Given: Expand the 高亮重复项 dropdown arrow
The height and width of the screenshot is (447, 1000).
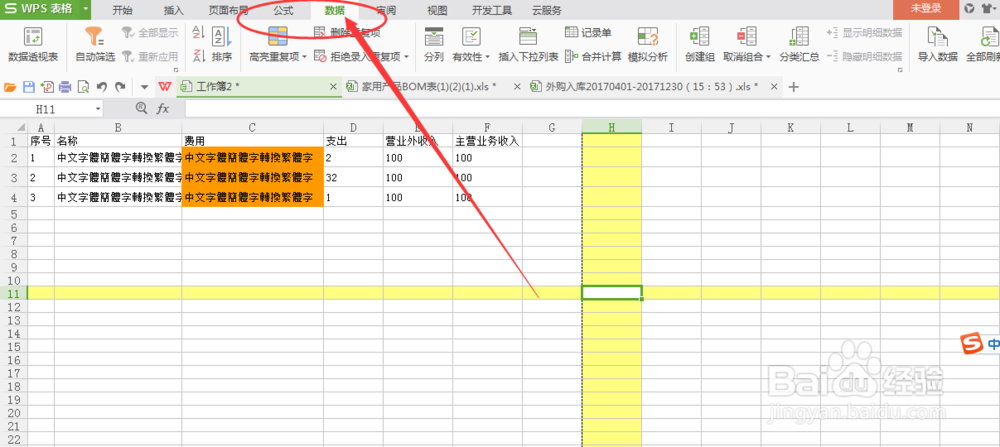Looking at the screenshot, I should point(304,57).
